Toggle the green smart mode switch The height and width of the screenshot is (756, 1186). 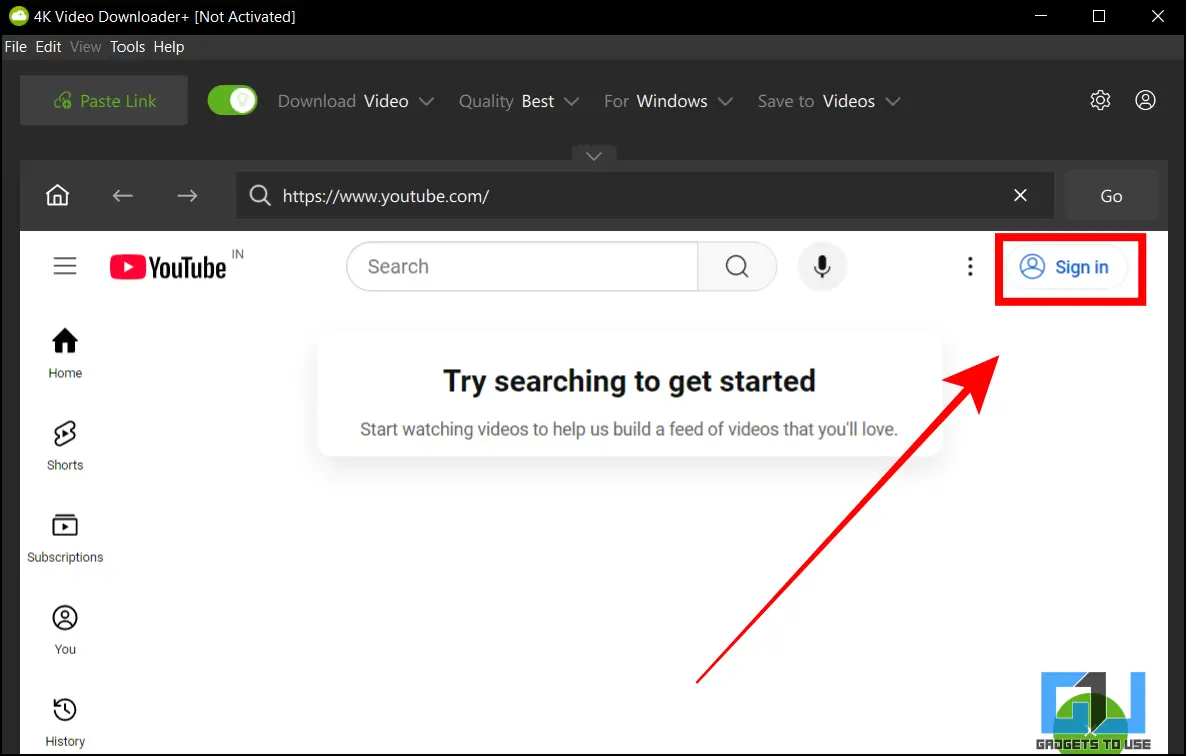tap(232, 101)
